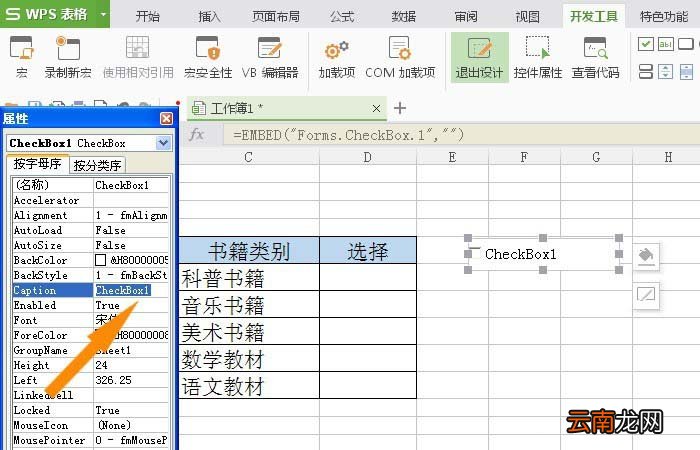This screenshot has height=450, width=700.
Task: Select the MousePointer property row
Action: tap(91, 440)
